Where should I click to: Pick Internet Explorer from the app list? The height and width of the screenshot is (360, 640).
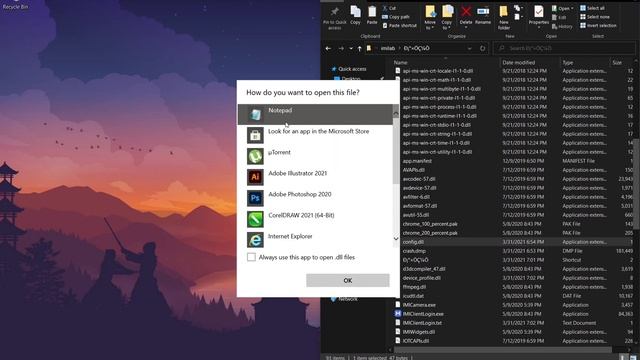point(315,240)
